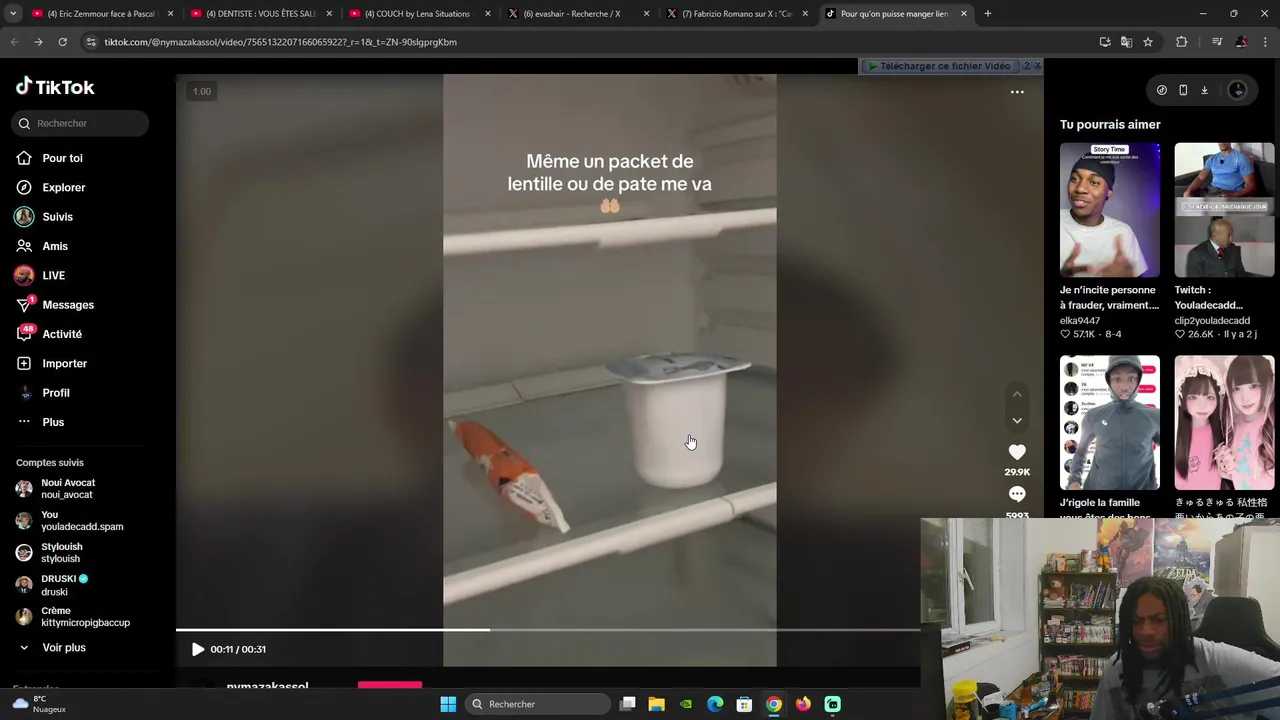Switch to Eric Zemmour face à Pascal tab

tap(102, 14)
